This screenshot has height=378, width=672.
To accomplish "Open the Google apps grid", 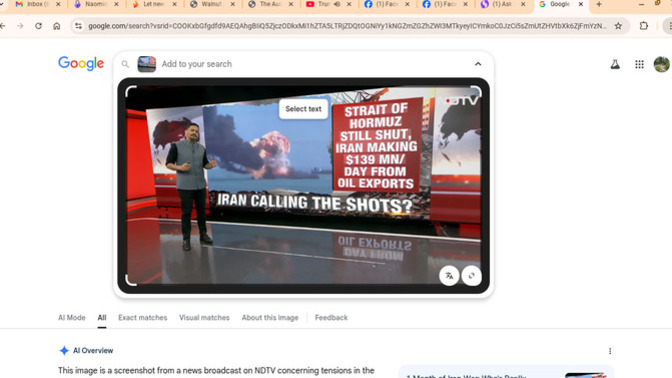I will pyautogui.click(x=639, y=64).
